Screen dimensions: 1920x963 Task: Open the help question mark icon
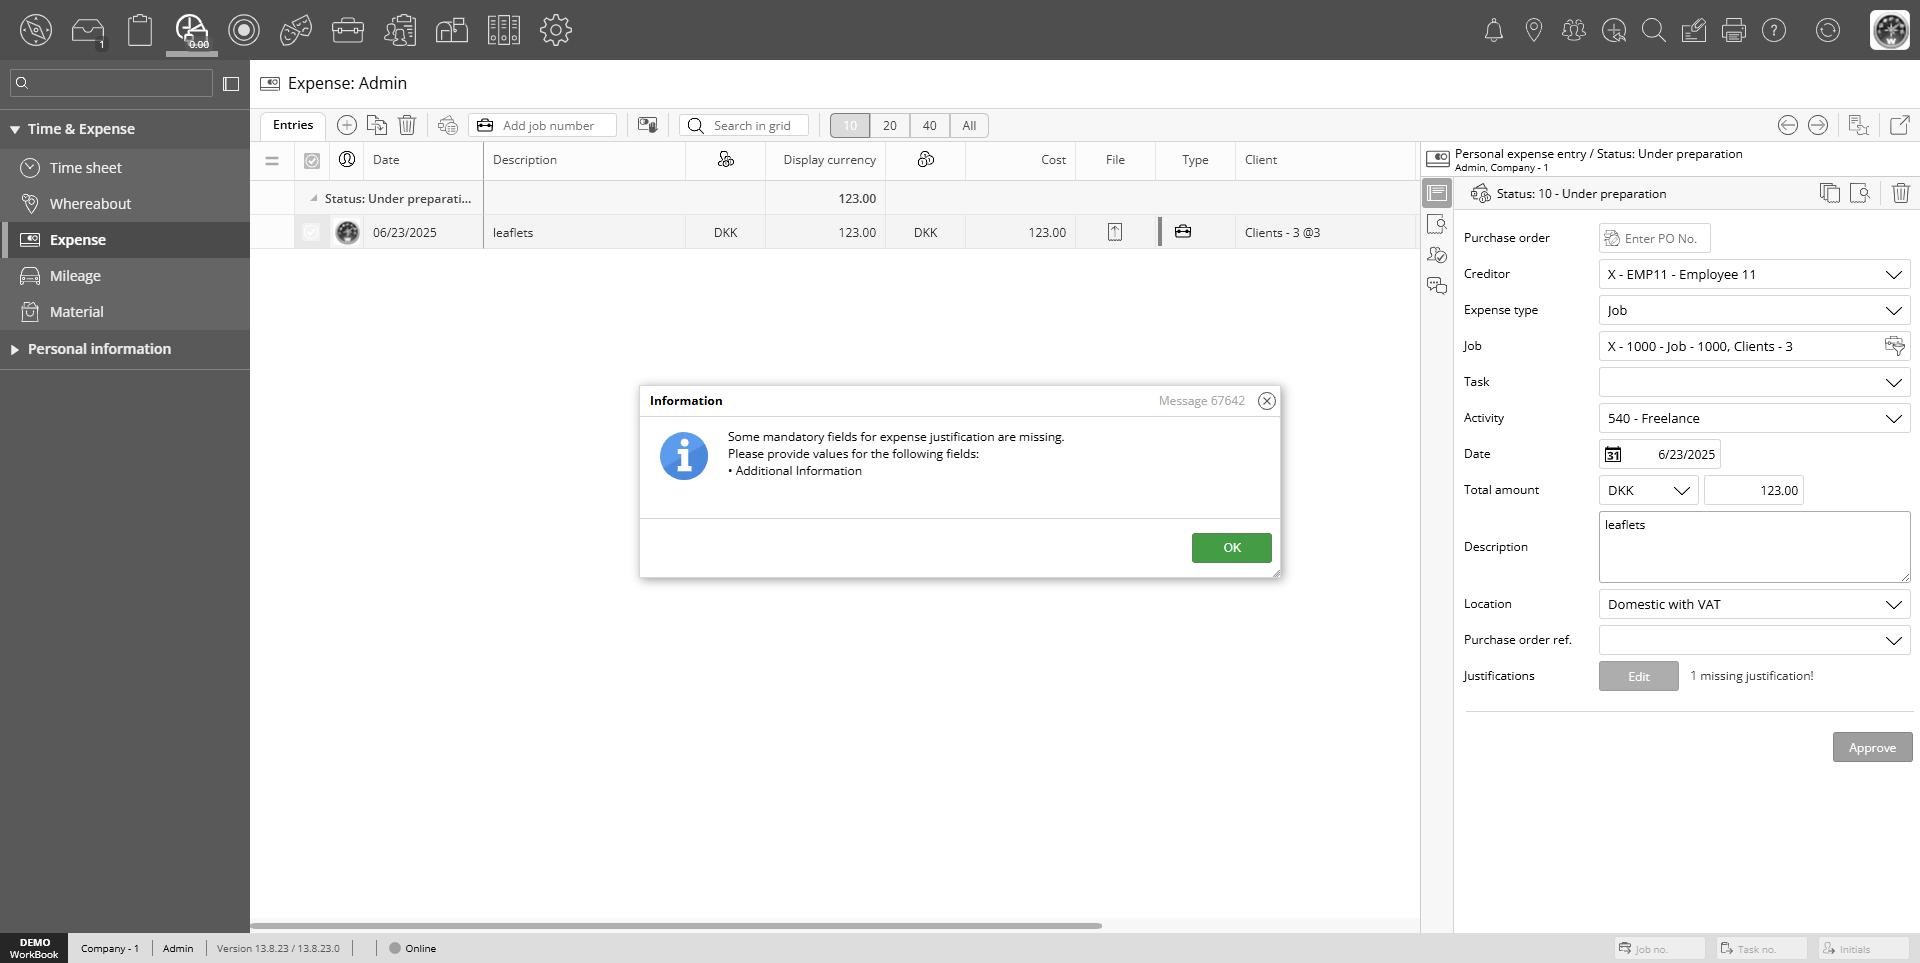[1773, 31]
